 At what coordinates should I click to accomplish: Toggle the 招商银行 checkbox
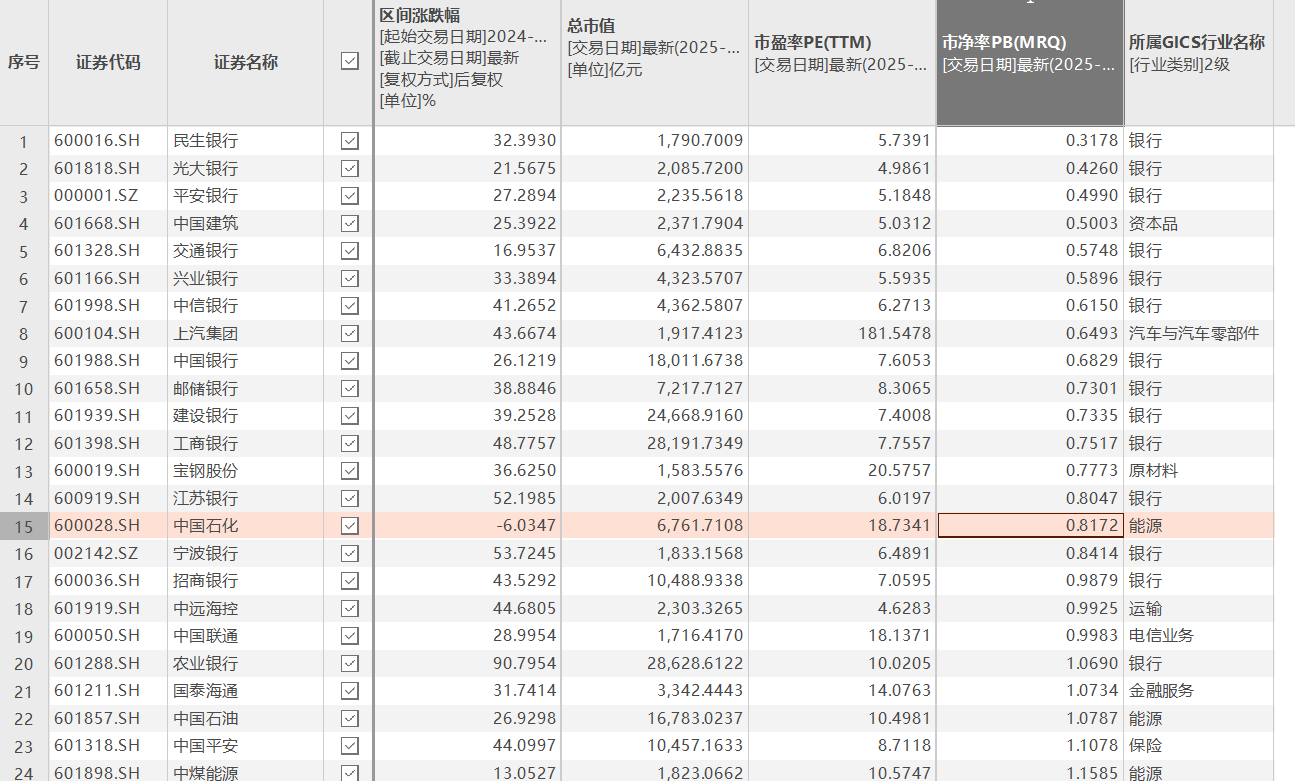click(x=349, y=581)
